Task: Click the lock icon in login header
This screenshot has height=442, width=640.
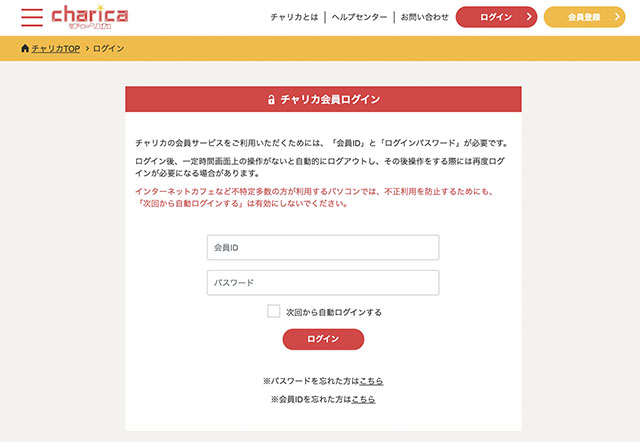Action: 270,100
